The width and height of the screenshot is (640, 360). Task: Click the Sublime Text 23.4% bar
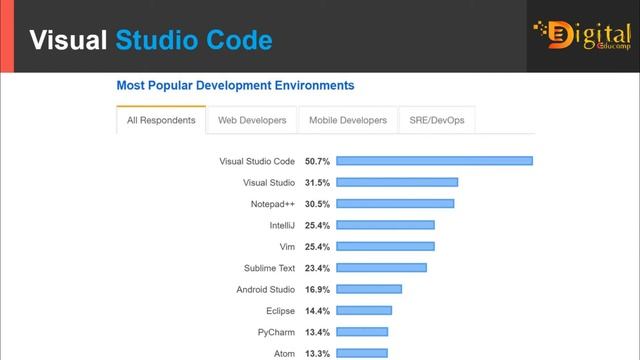381,267
